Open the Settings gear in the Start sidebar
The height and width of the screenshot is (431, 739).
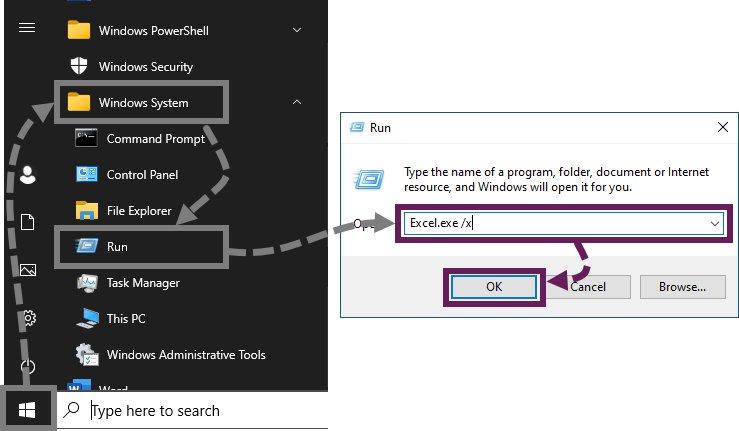29,318
